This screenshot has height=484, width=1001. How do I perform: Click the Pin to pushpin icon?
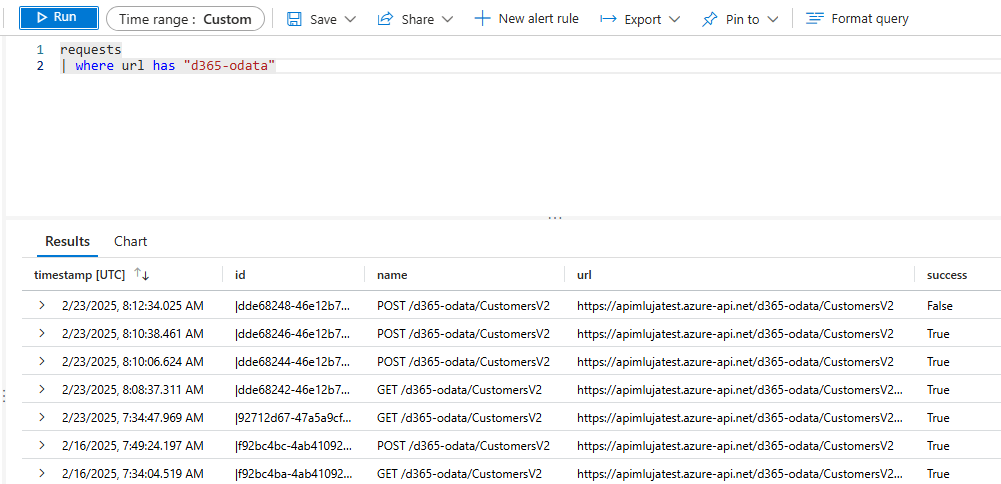pos(709,19)
